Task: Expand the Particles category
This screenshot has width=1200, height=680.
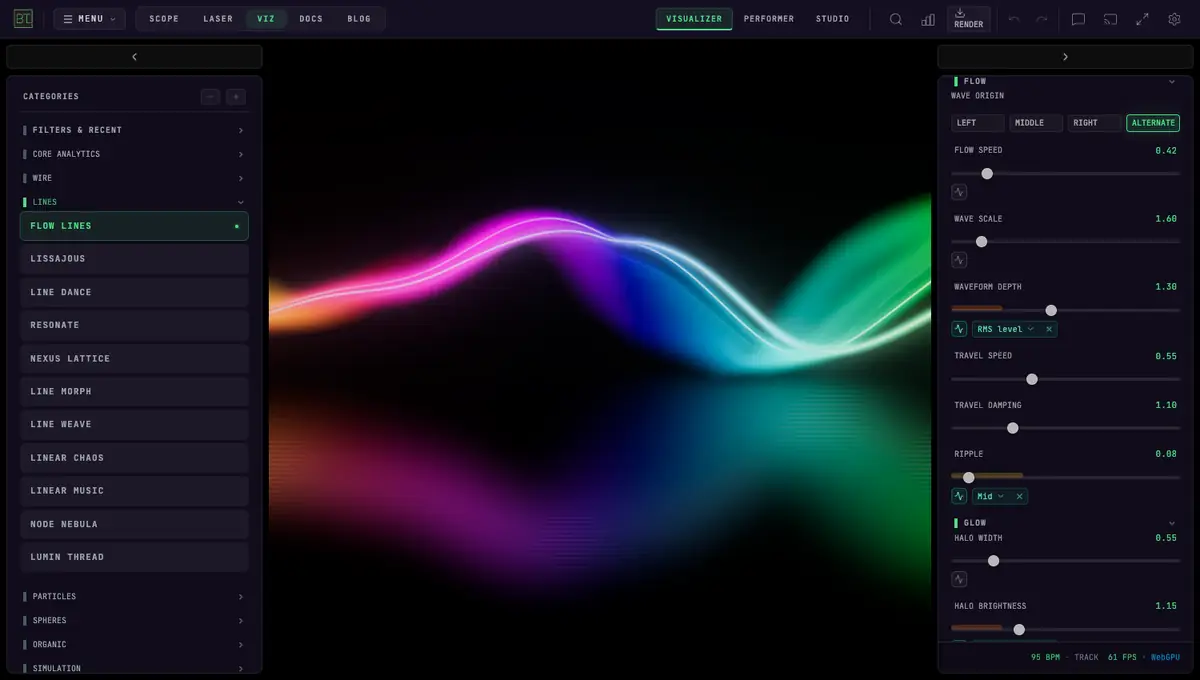Action: point(134,596)
